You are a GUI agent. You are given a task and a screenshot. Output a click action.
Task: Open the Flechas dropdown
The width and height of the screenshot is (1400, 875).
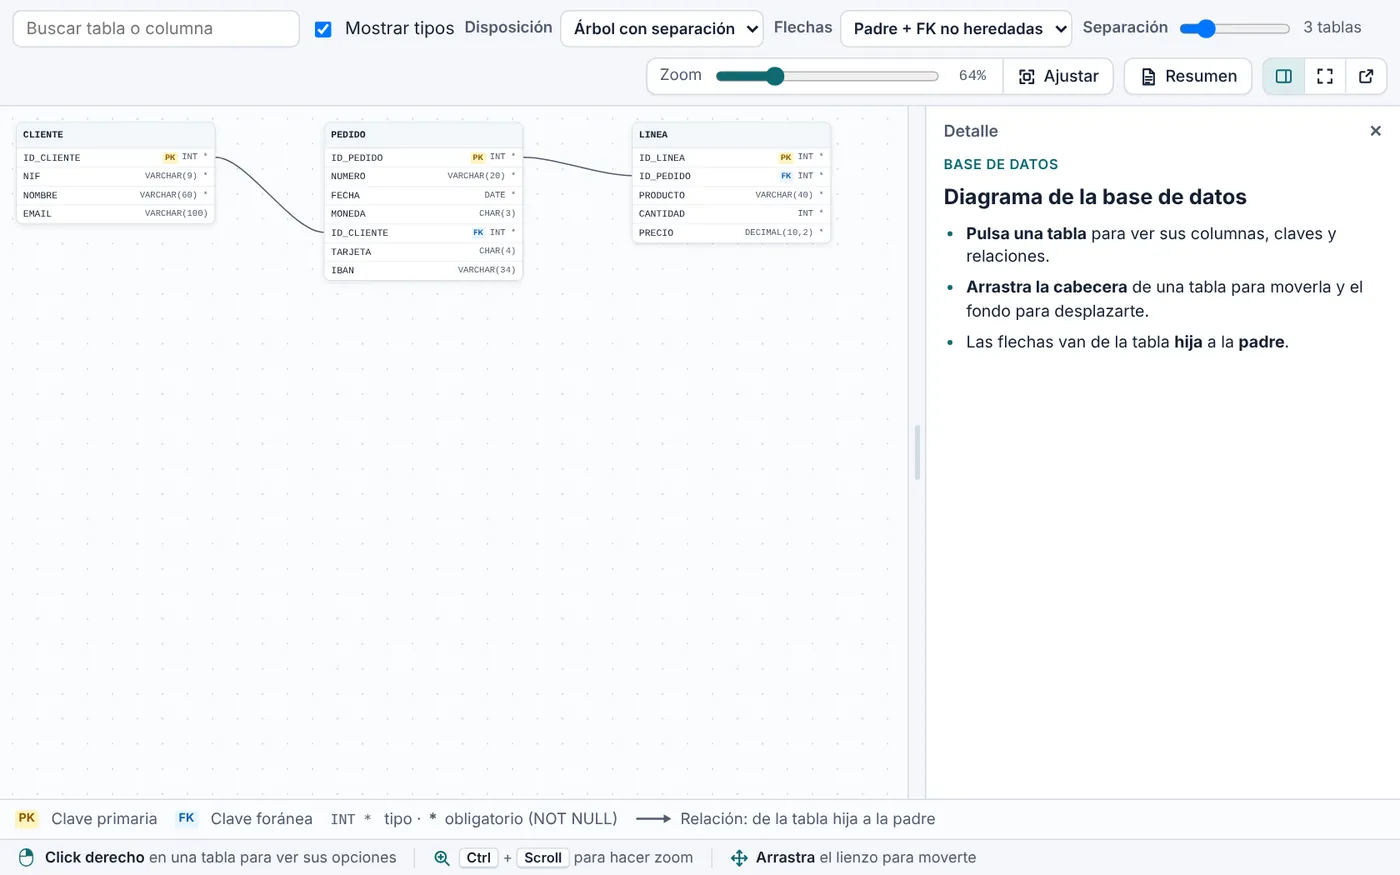(x=956, y=29)
